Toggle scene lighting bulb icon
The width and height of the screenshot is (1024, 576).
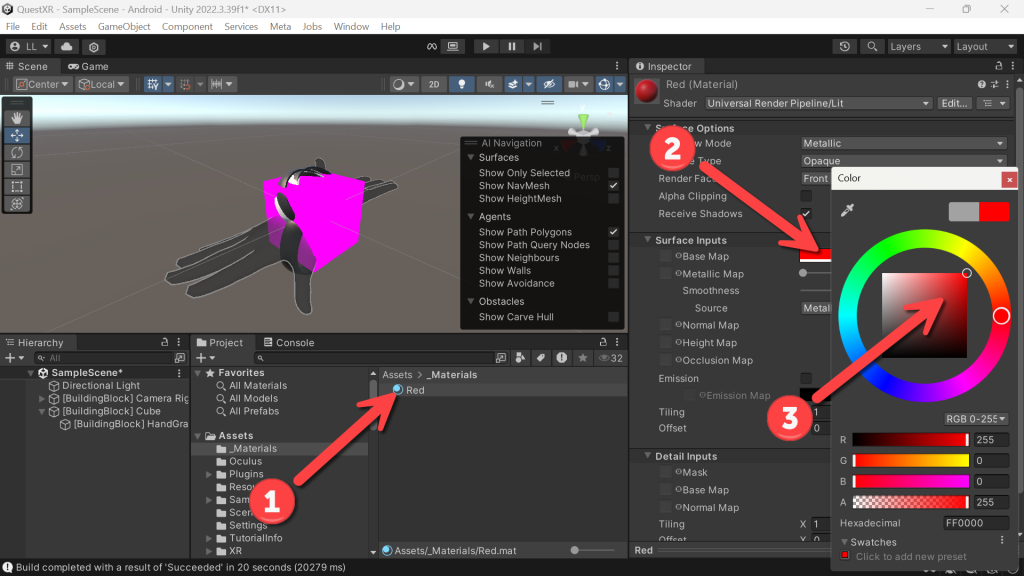click(x=462, y=84)
